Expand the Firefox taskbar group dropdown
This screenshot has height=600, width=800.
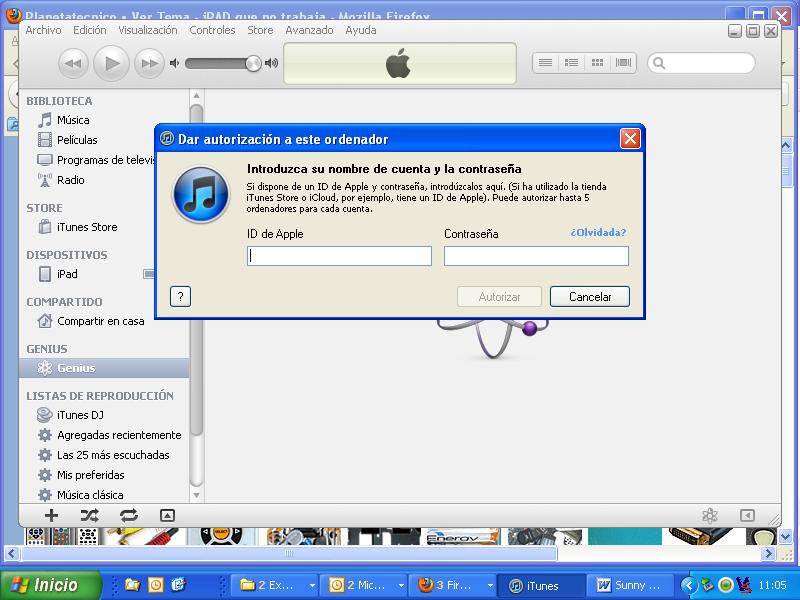click(490, 585)
